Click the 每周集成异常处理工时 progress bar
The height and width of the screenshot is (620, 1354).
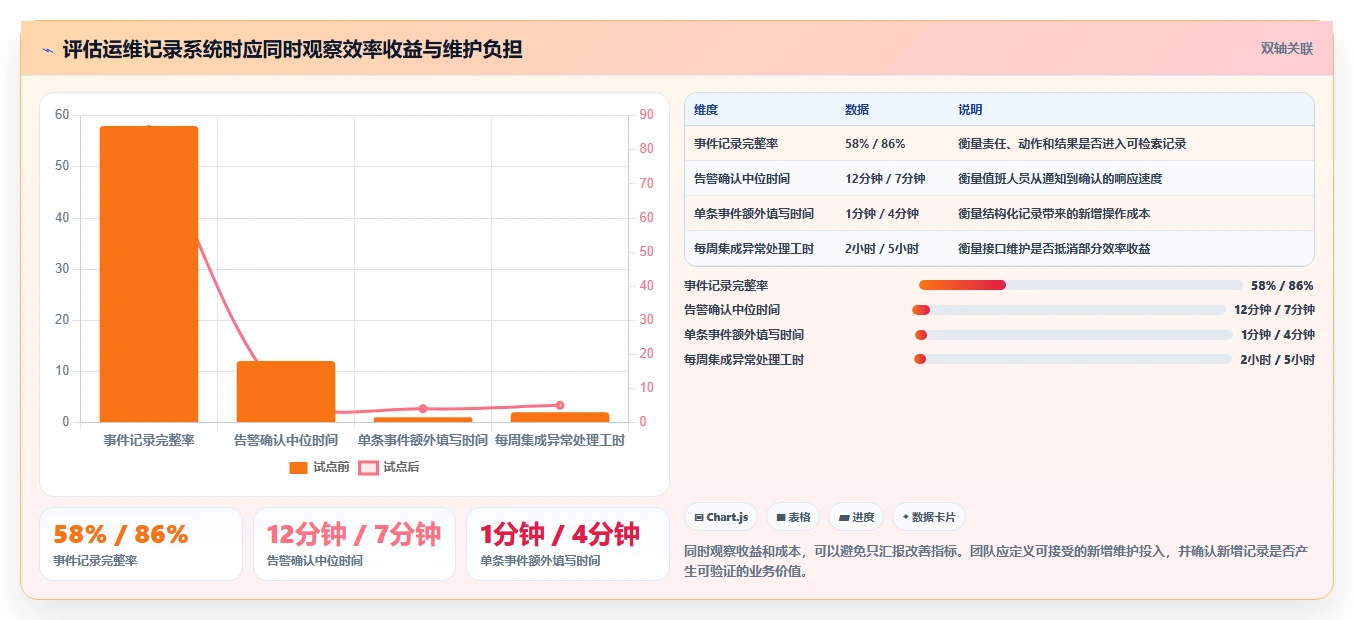tap(1073, 359)
